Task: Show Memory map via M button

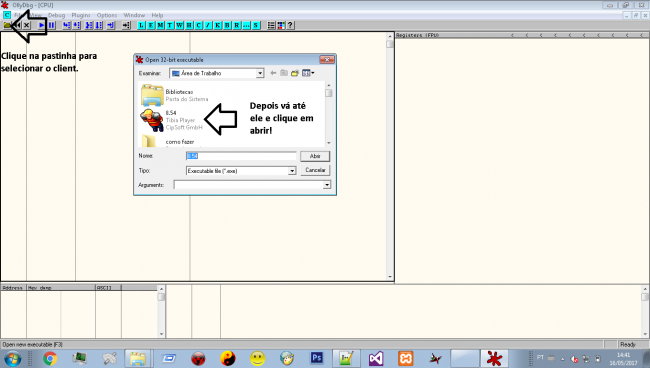Action: [160, 25]
